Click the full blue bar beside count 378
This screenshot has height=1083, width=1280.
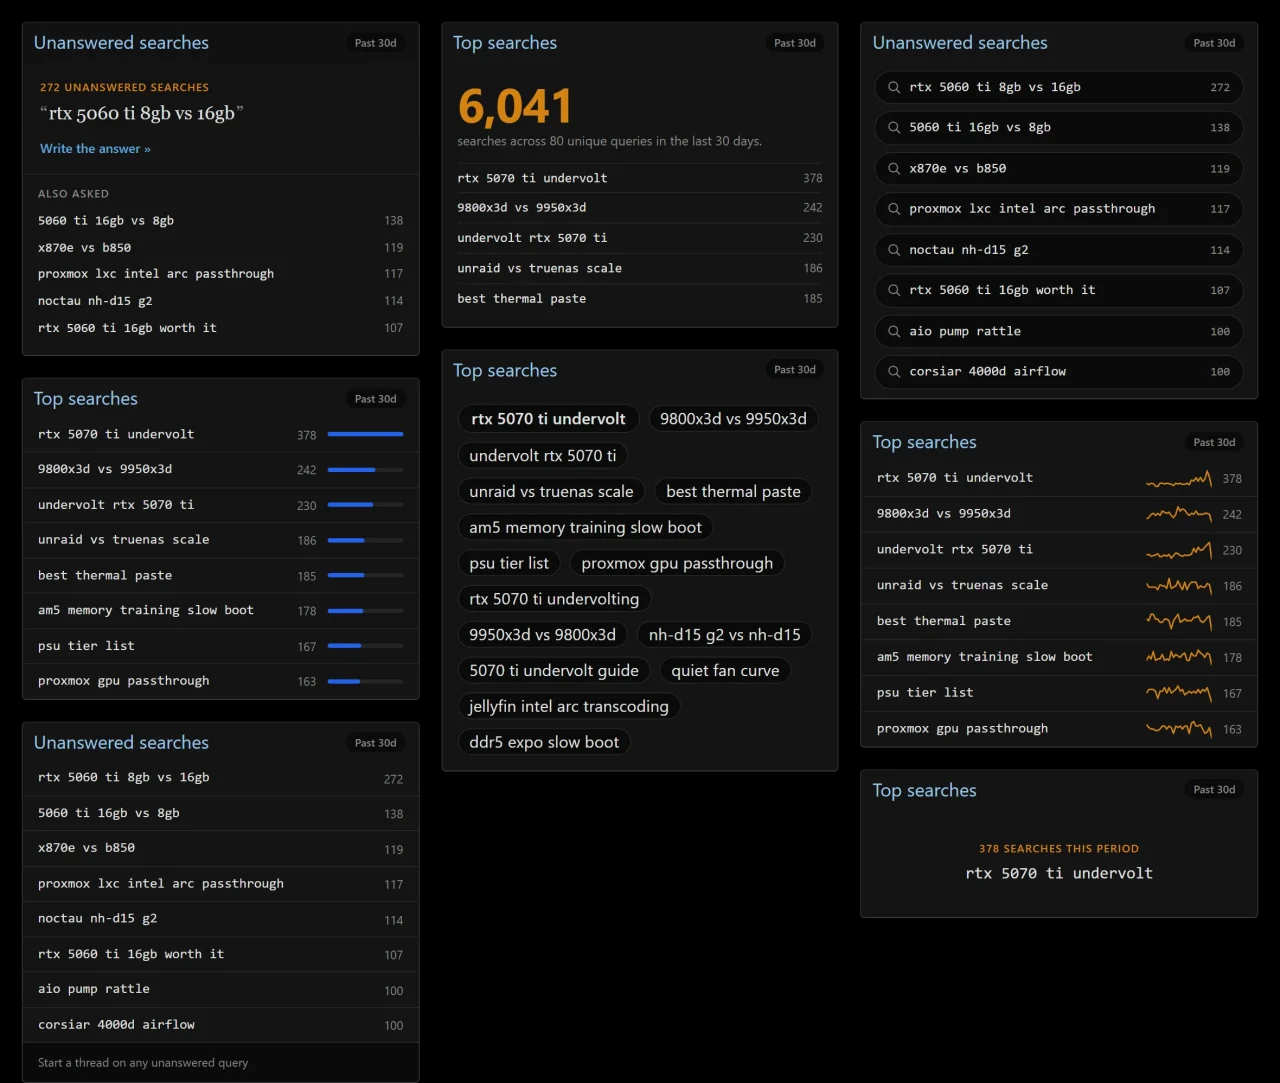click(365, 434)
